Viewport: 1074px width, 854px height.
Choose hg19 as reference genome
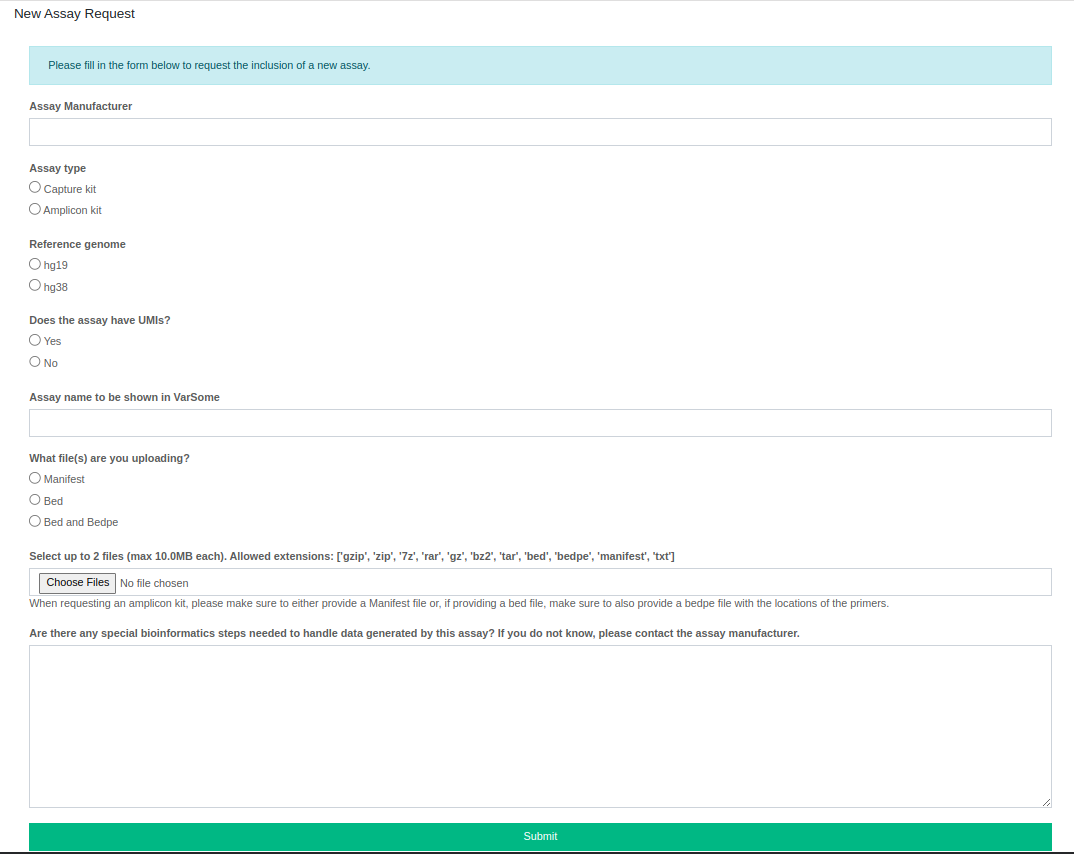coord(35,264)
